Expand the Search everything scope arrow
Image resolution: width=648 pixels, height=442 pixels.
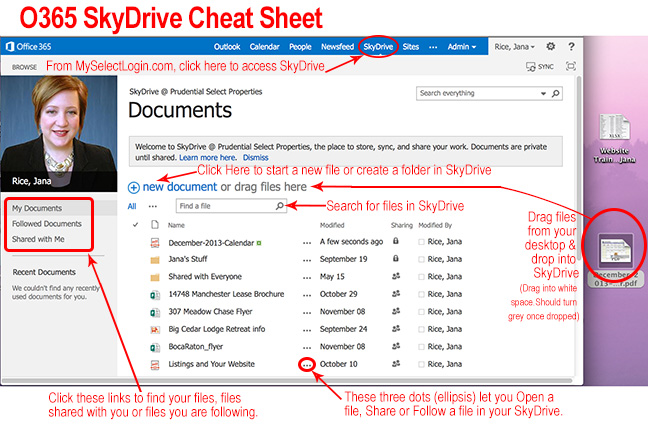(x=543, y=94)
